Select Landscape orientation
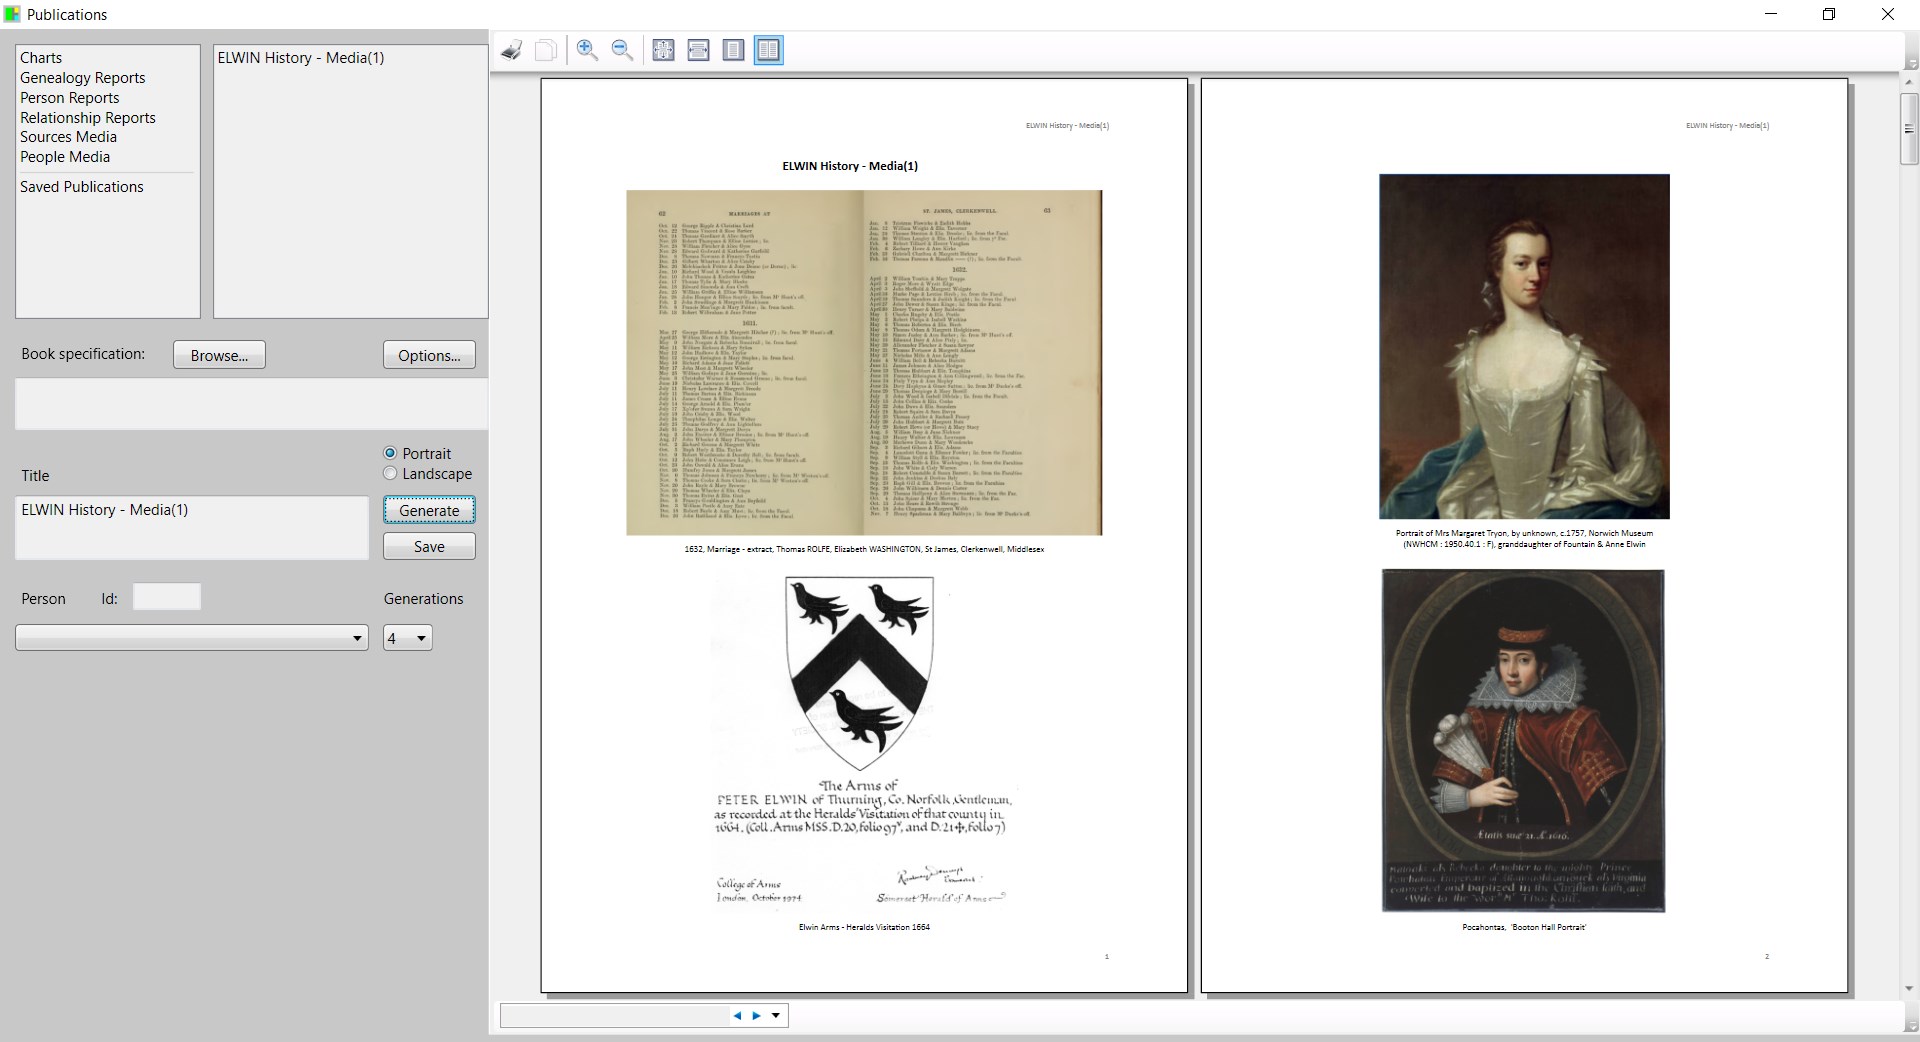 (x=390, y=473)
